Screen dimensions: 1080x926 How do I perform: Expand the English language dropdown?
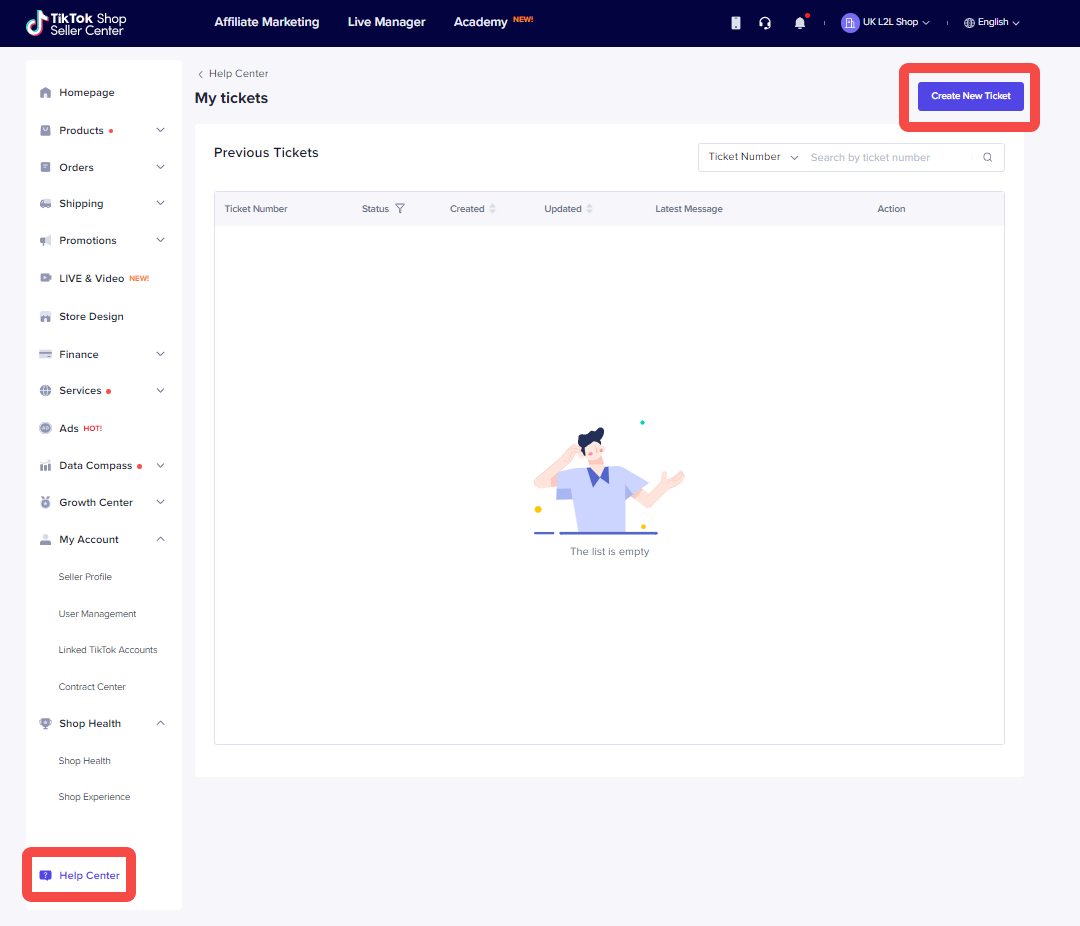click(x=991, y=22)
